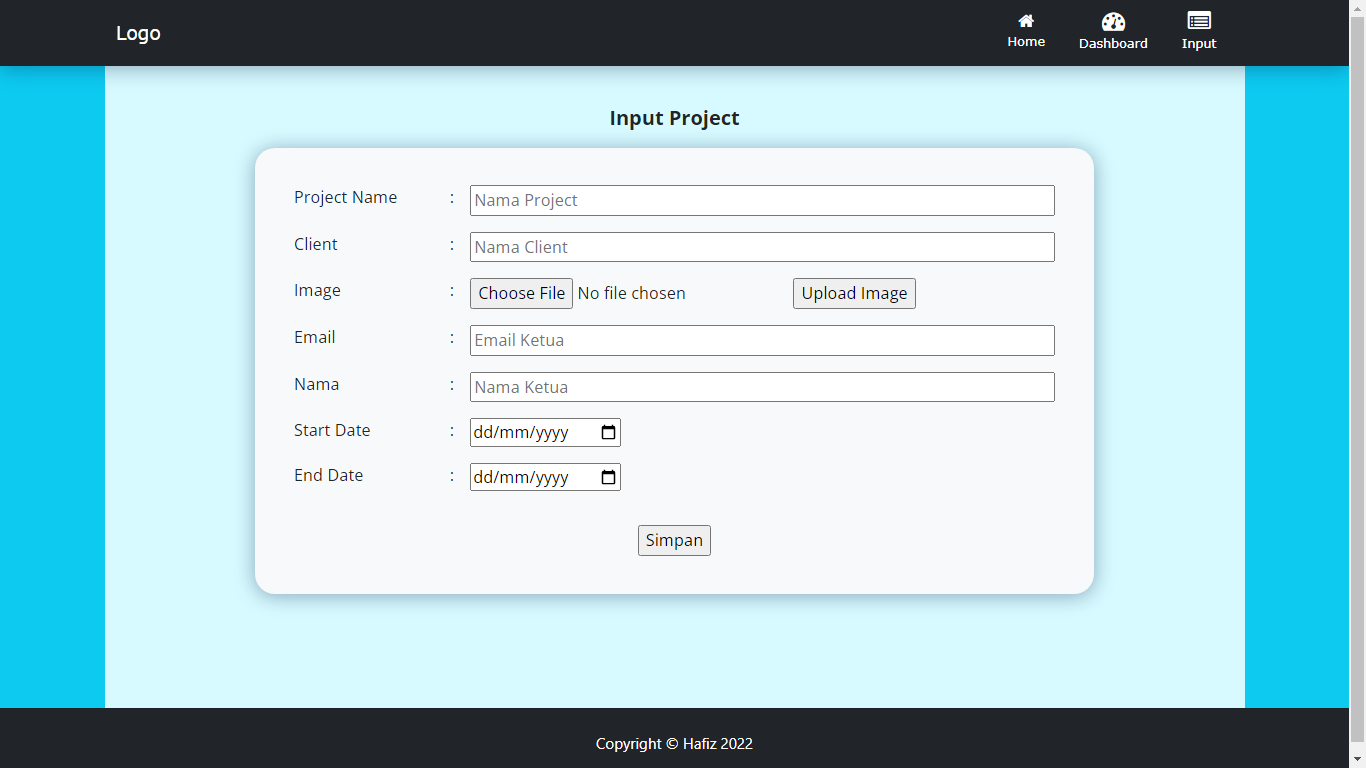Image resolution: width=1366 pixels, height=768 pixels.
Task: Click "Copyright © Hafiz 2022" footer text
Action: [x=674, y=744]
